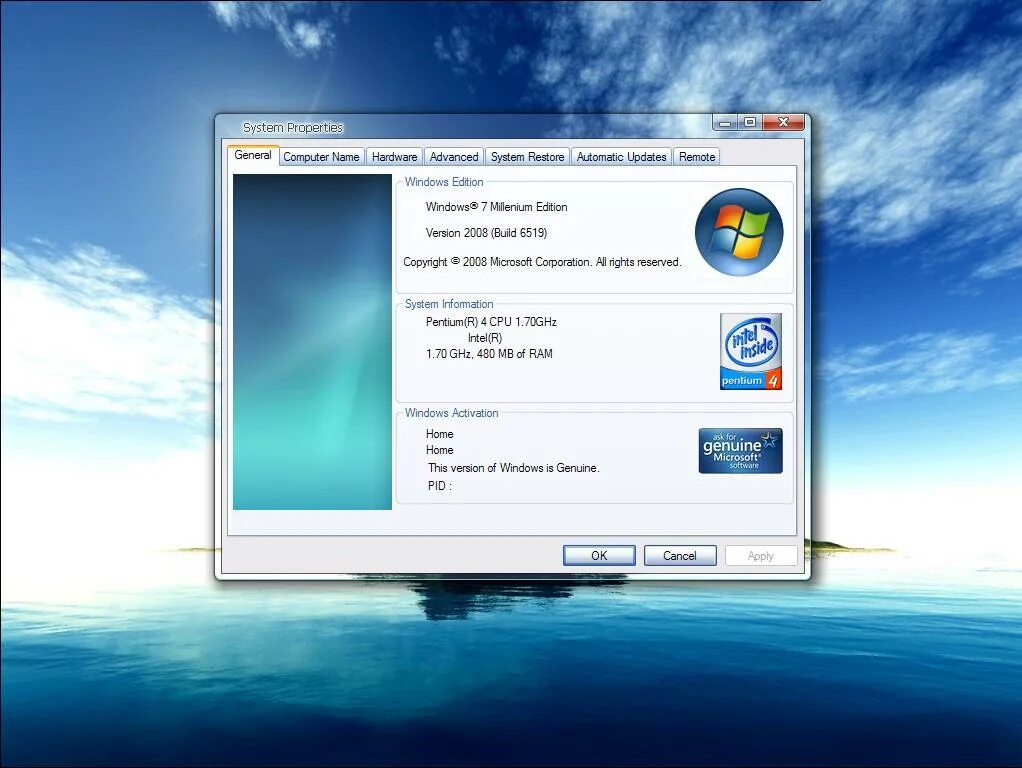The image size is (1022, 768).
Task: Click the genuine Microsoft software badge
Action: [x=740, y=450]
